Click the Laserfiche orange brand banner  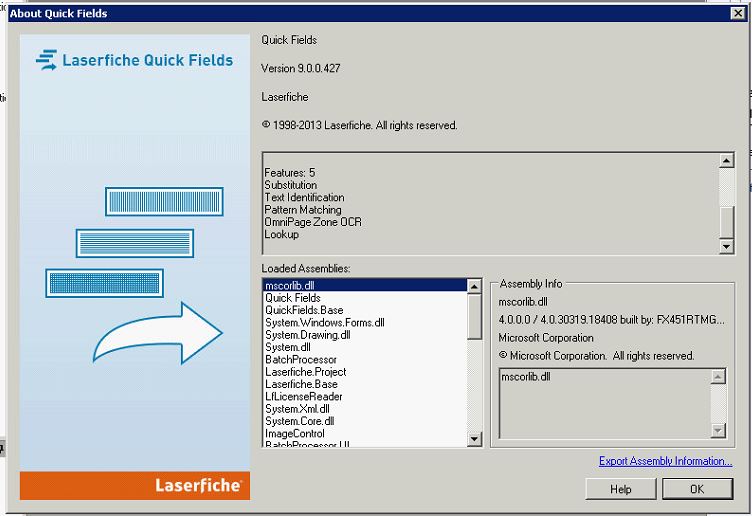click(135, 485)
